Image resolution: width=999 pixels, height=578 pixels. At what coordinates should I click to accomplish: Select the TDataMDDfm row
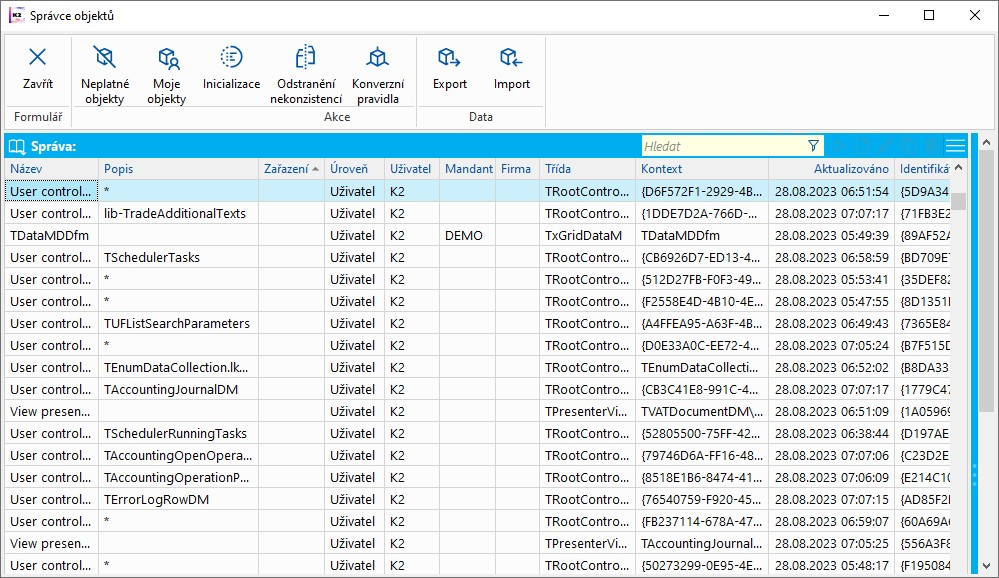(52, 236)
